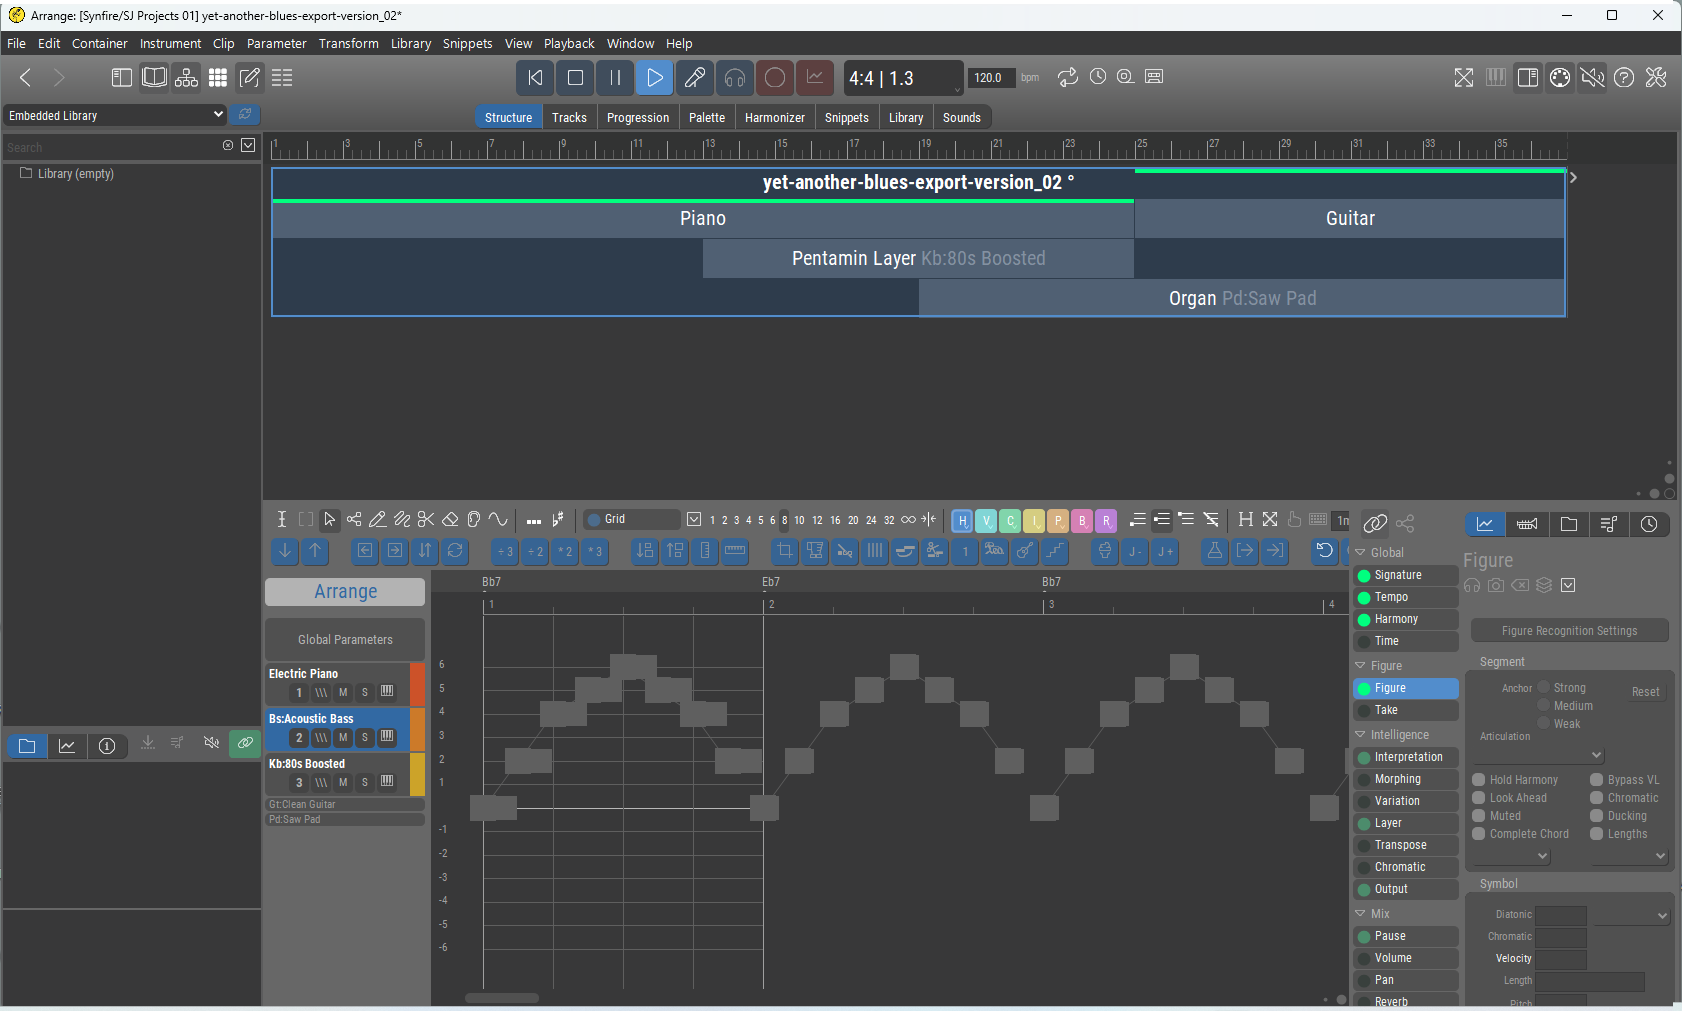Select the eraser tool
The height and width of the screenshot is (1011, 1682).
click(450, 519)
